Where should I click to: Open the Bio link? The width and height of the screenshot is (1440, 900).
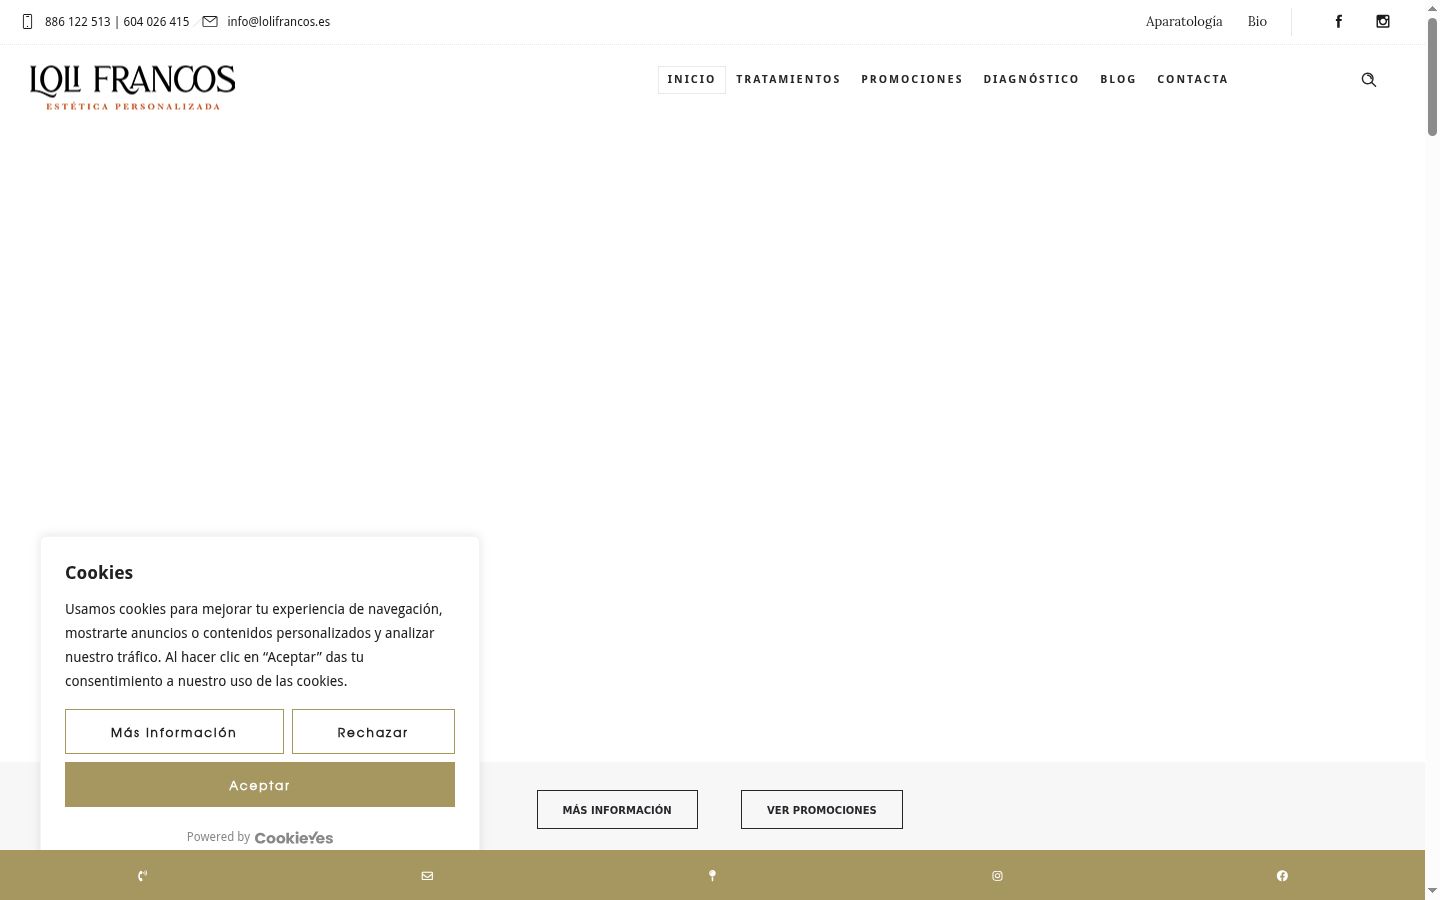1257,22
